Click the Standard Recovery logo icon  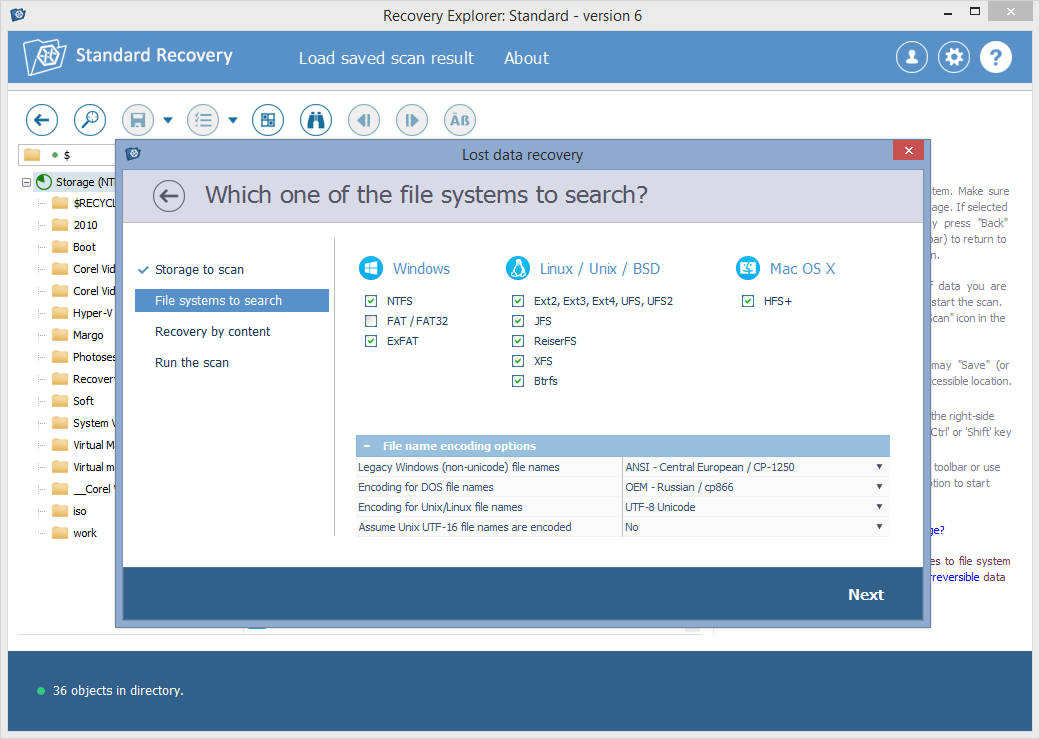pyautogui.click(x=44, y=56)
